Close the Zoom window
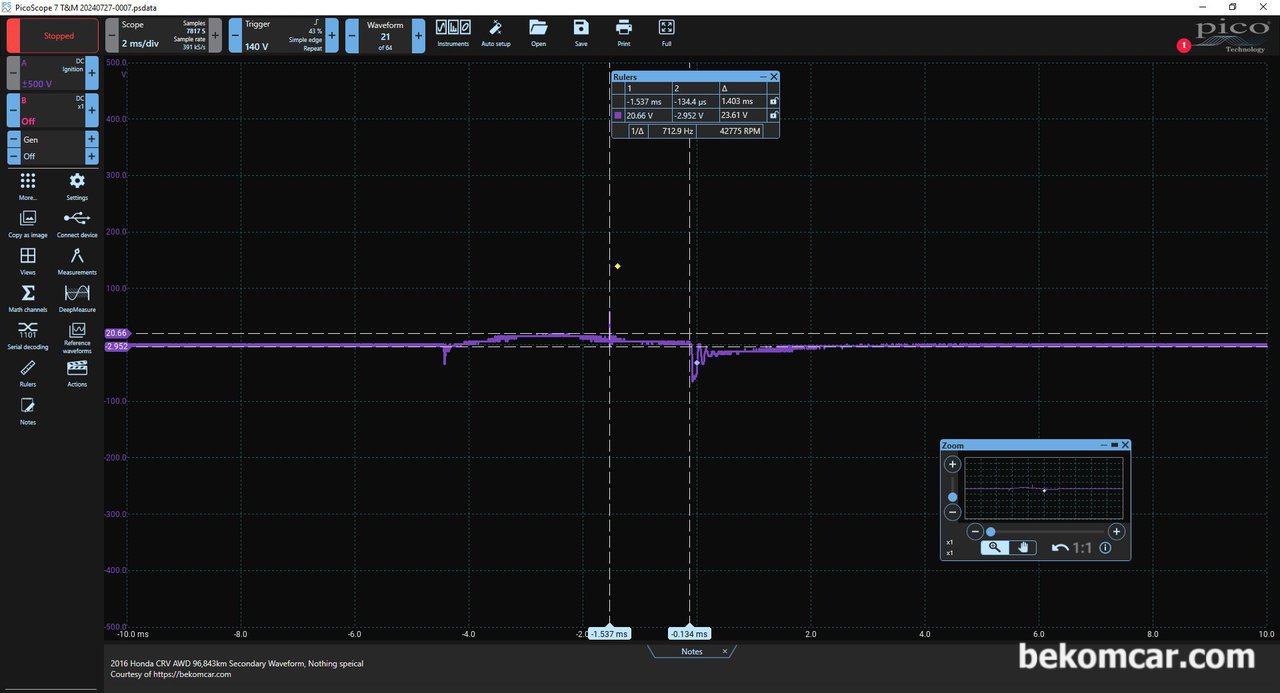The height and width of the screenshot is (693, 1280). [1125, 445]
